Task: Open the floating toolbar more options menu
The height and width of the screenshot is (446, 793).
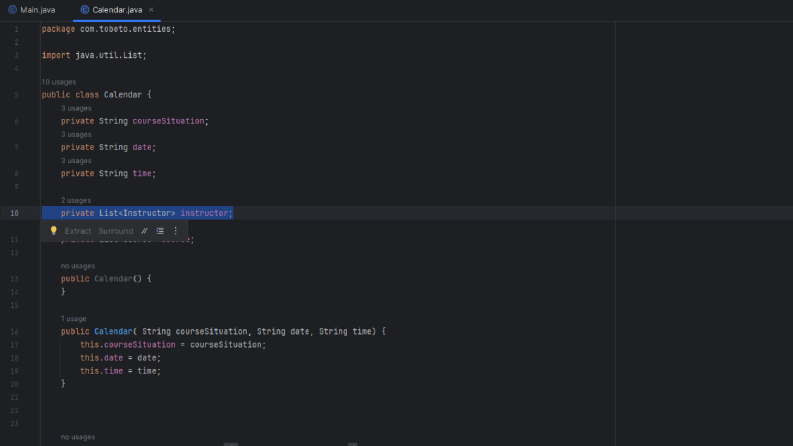Action: (175, 231)
